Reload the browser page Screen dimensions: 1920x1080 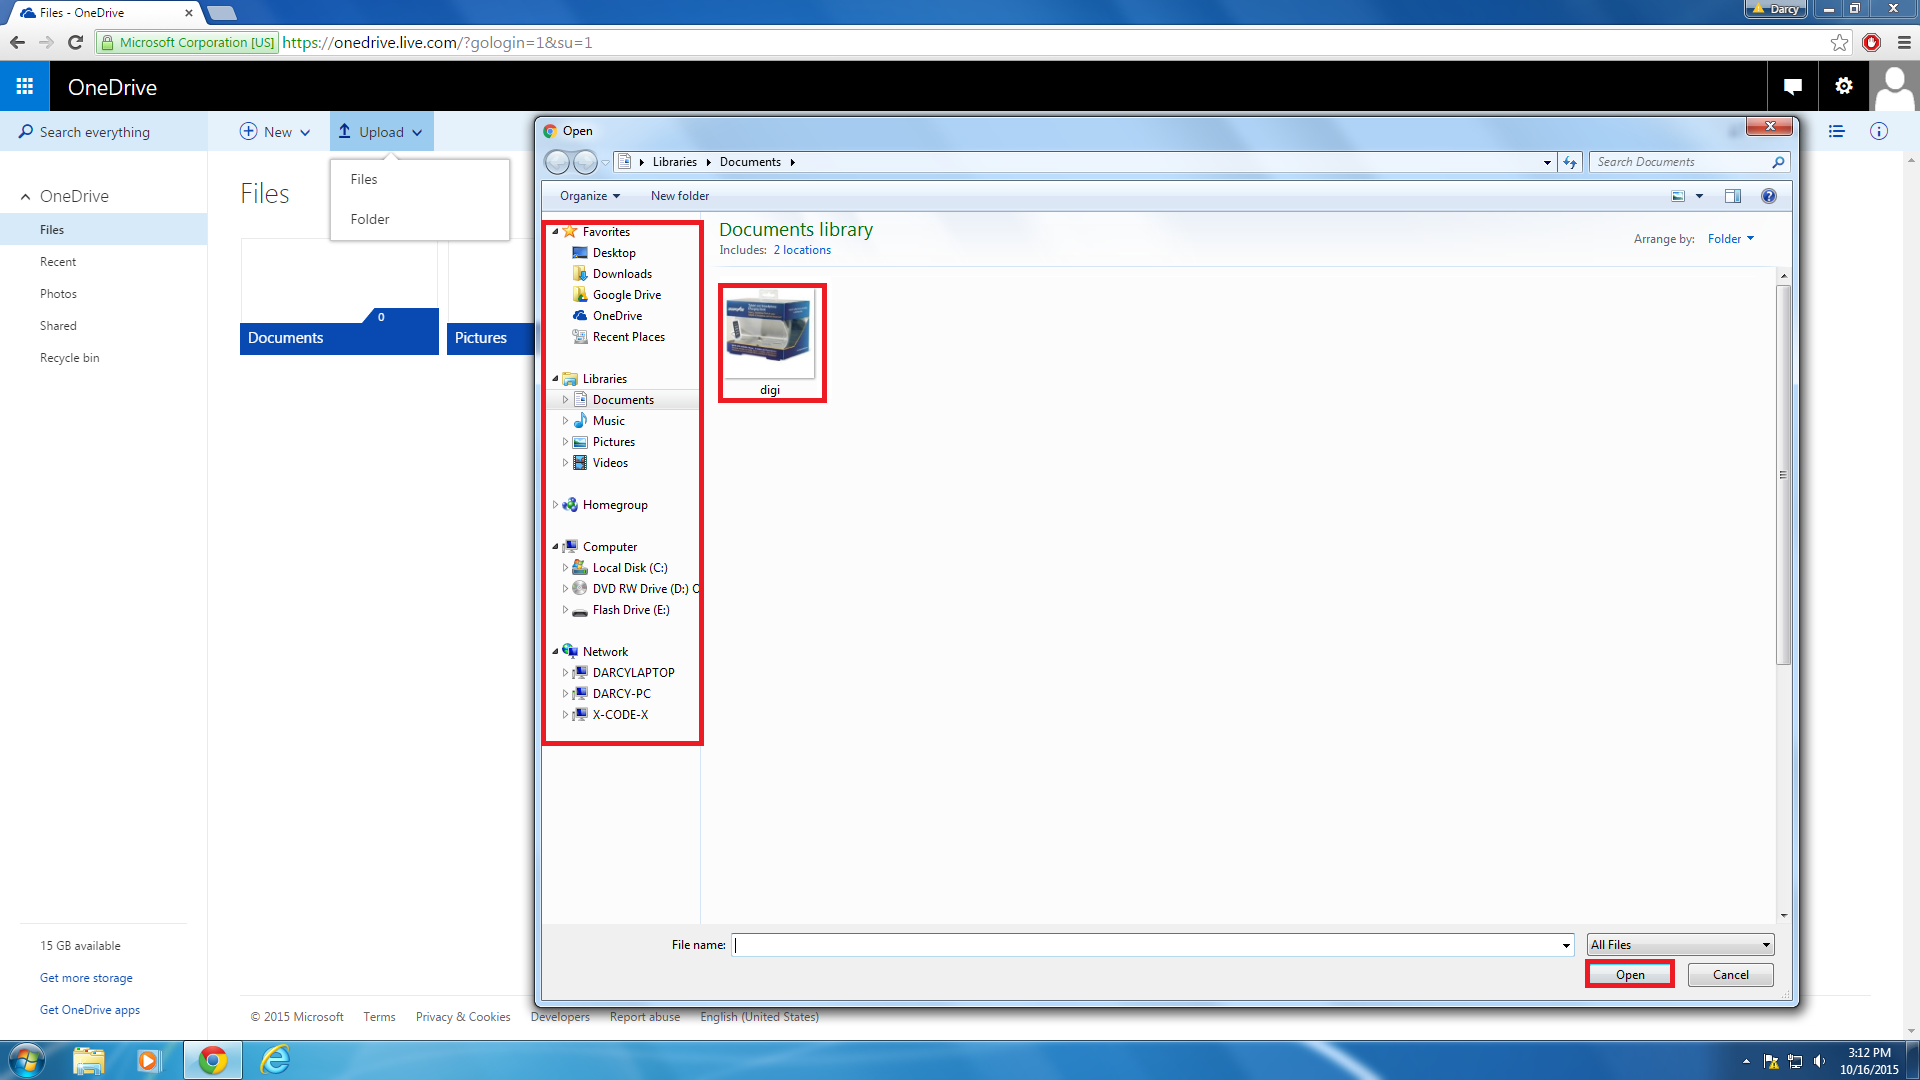pyautogui.click(x=75, y=42)
